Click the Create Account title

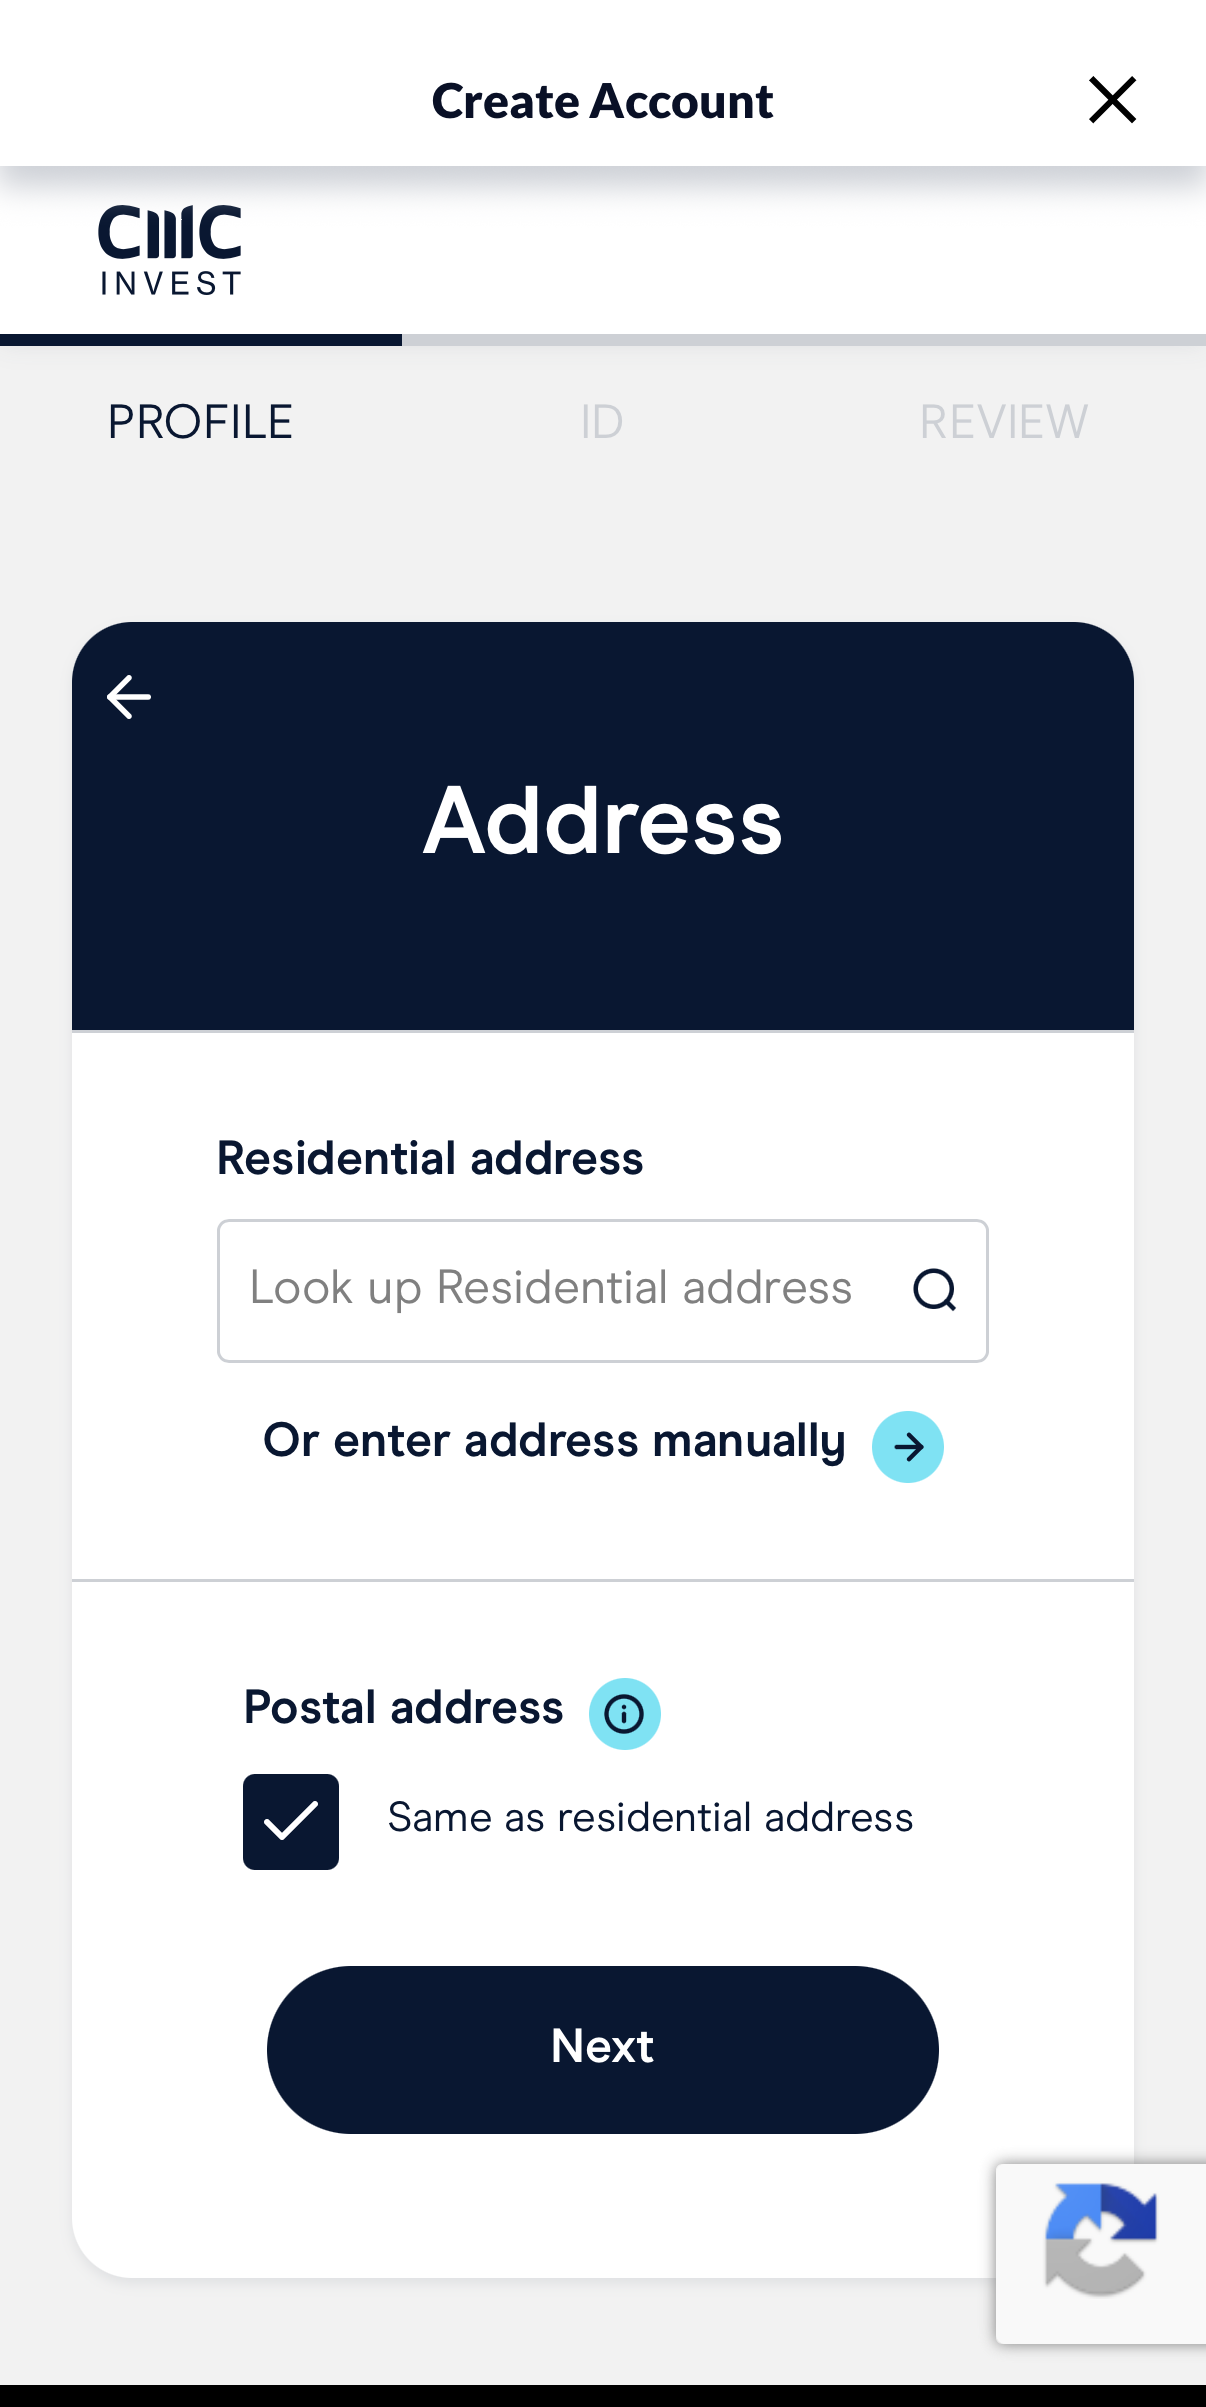[602, 101]
